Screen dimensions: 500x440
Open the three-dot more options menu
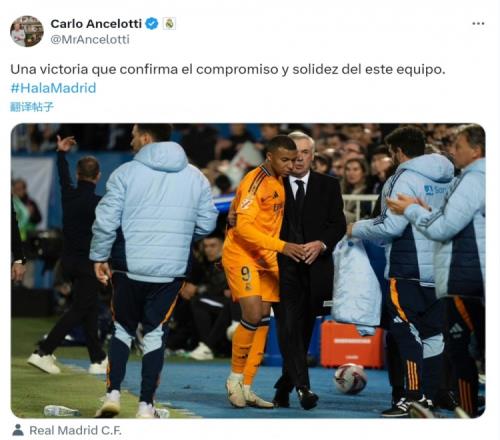point(478,23)
